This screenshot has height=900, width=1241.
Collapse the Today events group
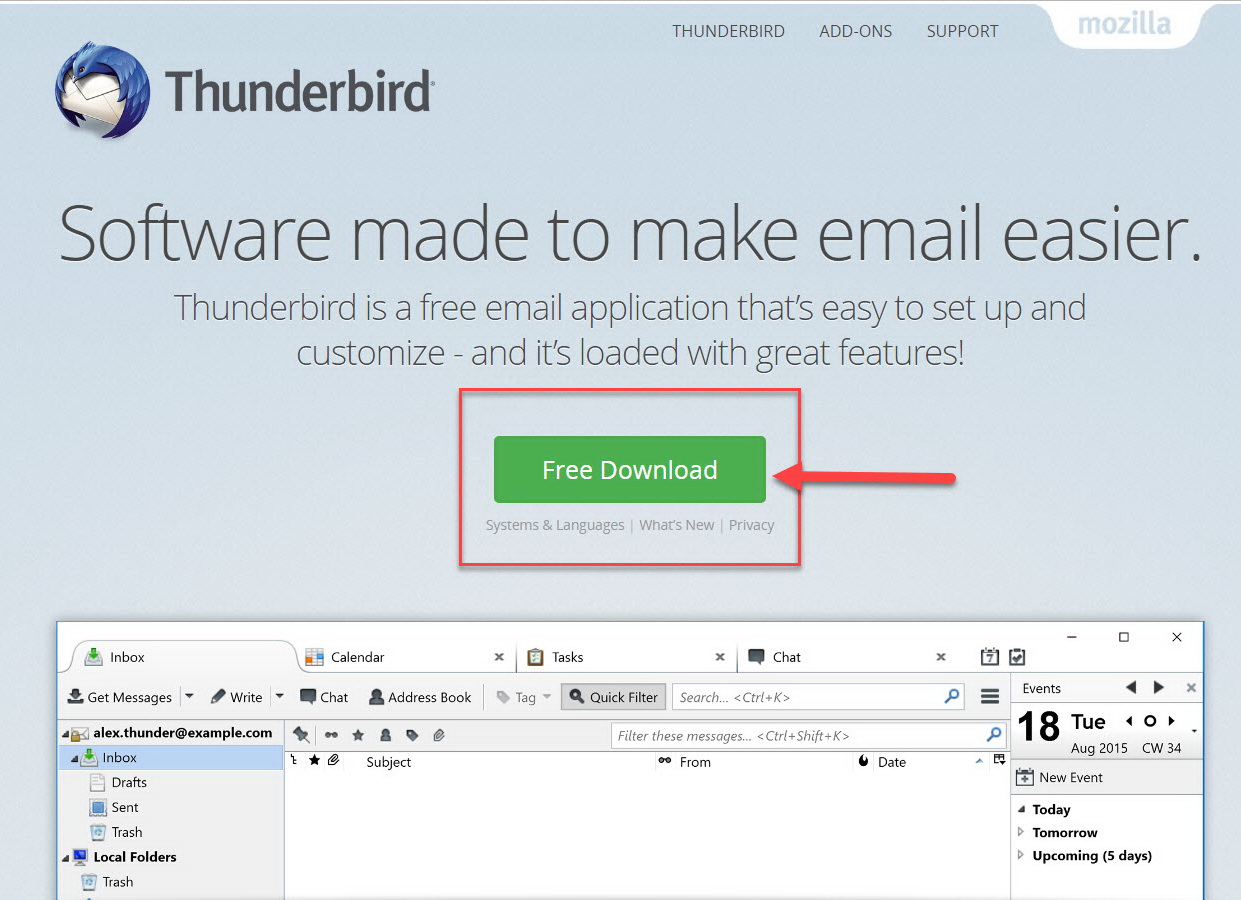pyautogui.click(x=1021, y=809)
